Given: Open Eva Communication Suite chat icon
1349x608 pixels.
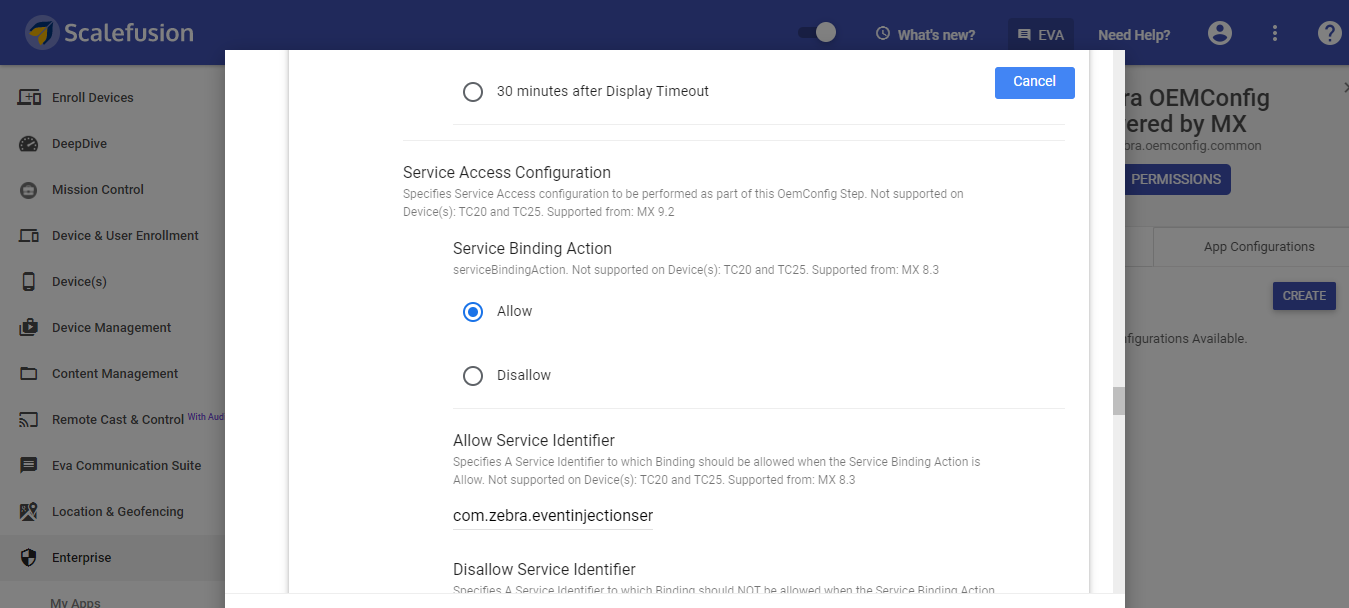Looking at the screenshot, I should 29,466.
